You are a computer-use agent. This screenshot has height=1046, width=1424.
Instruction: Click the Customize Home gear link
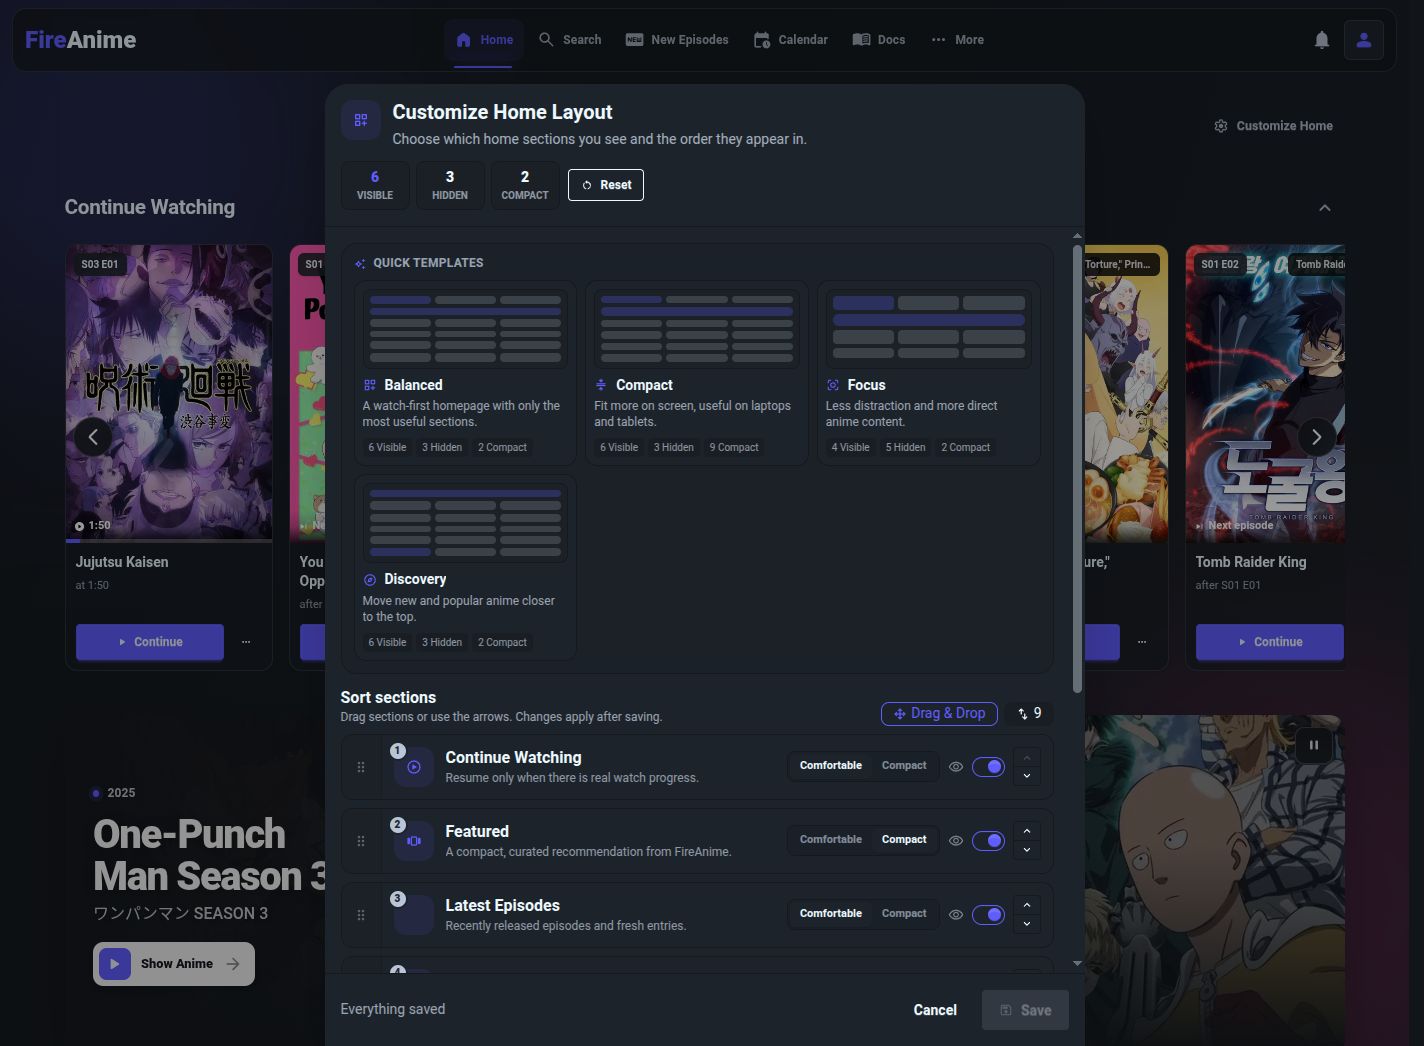[1273, 126]
